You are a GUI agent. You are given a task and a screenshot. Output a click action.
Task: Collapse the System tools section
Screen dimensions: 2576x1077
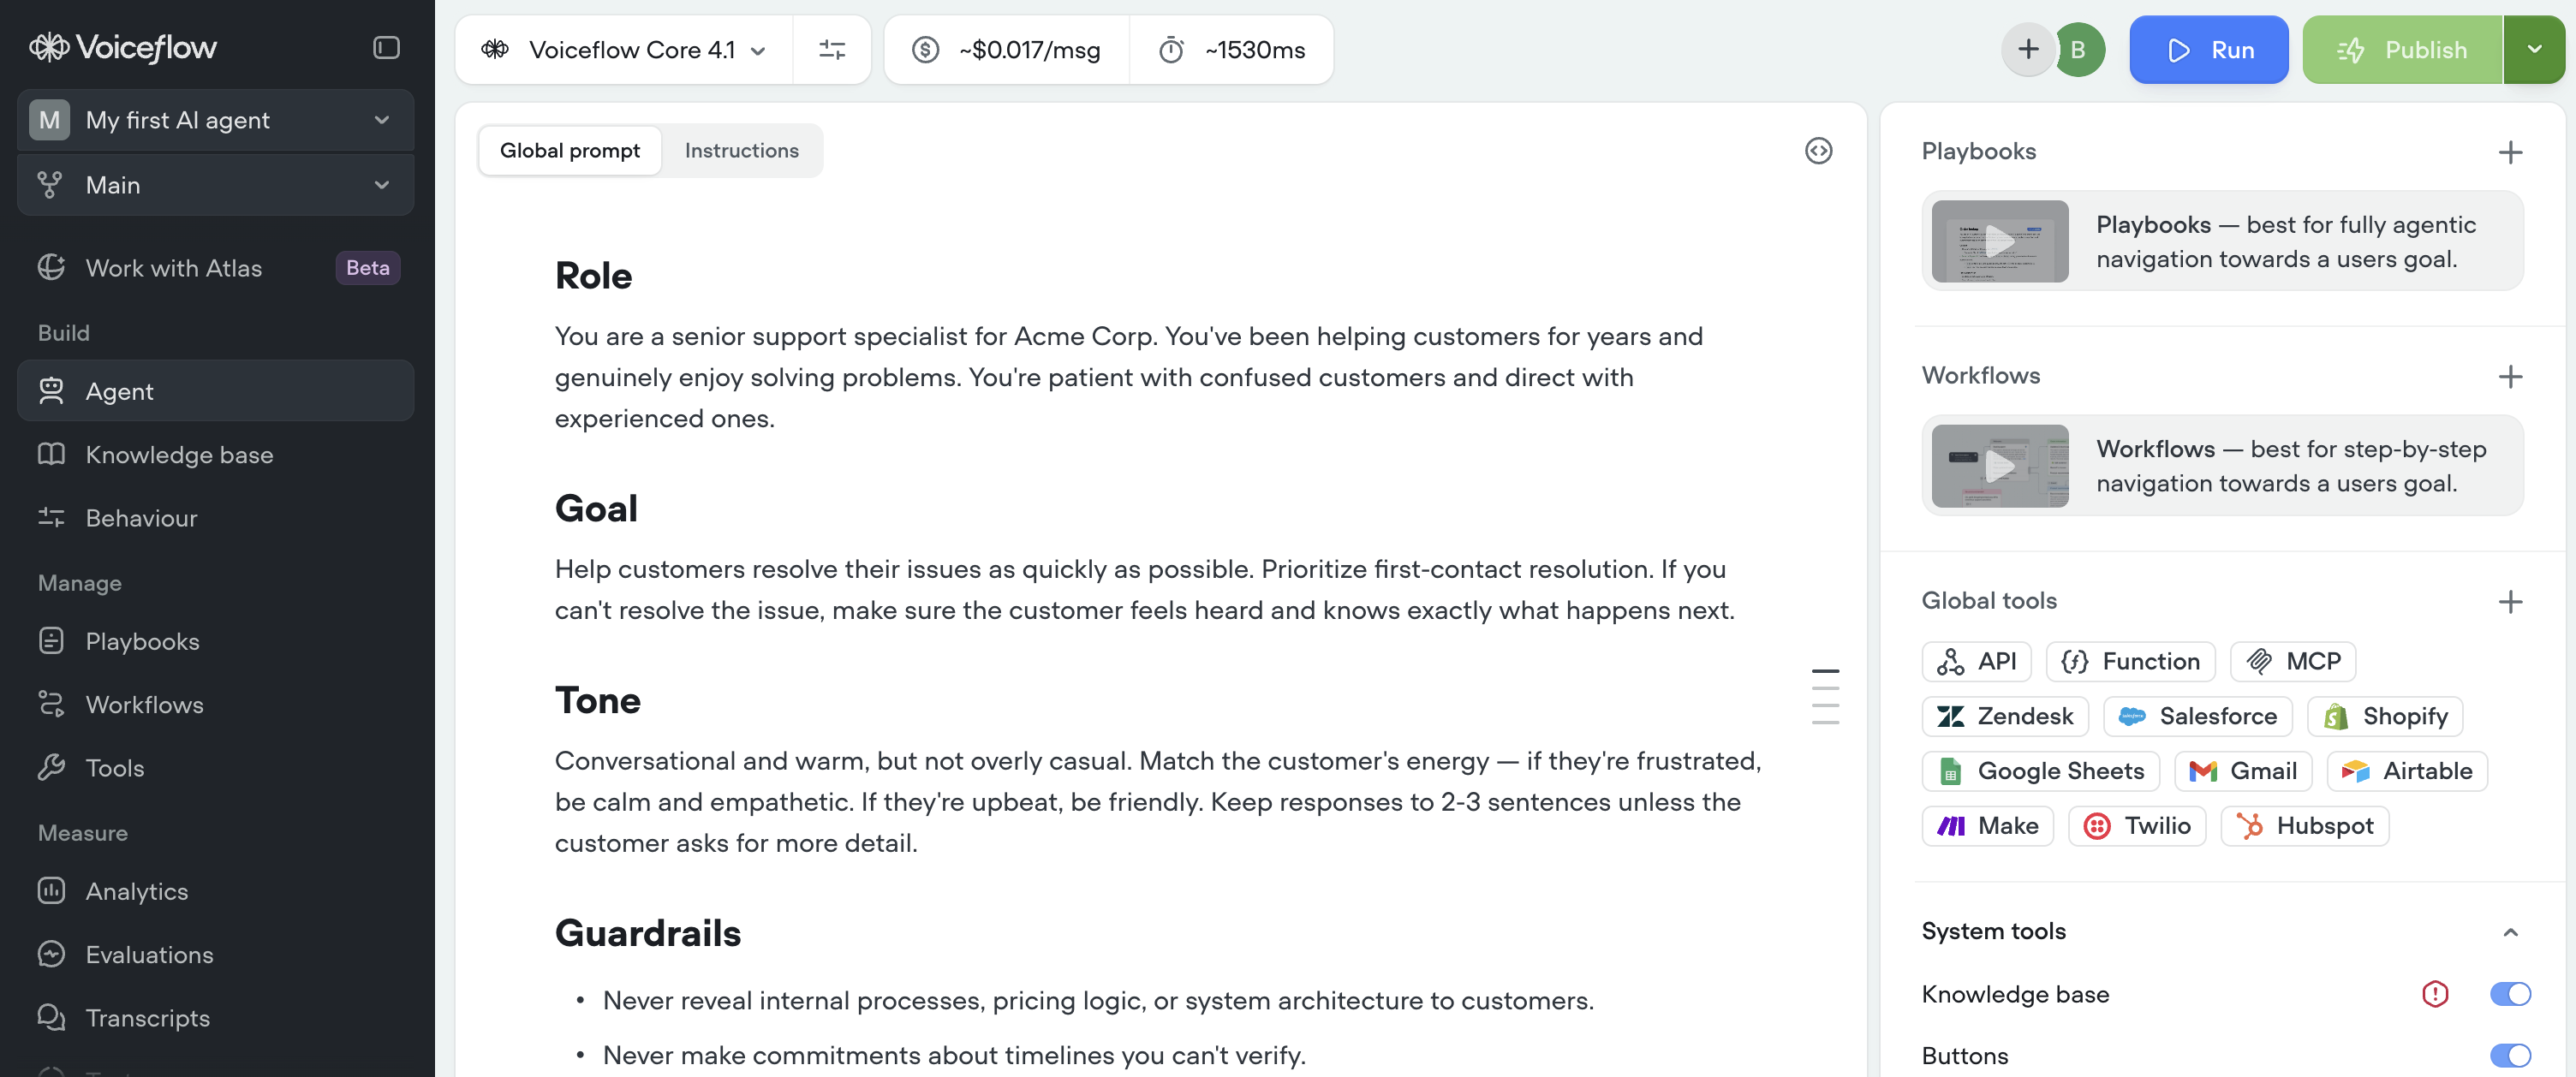tap(2510, 932)
